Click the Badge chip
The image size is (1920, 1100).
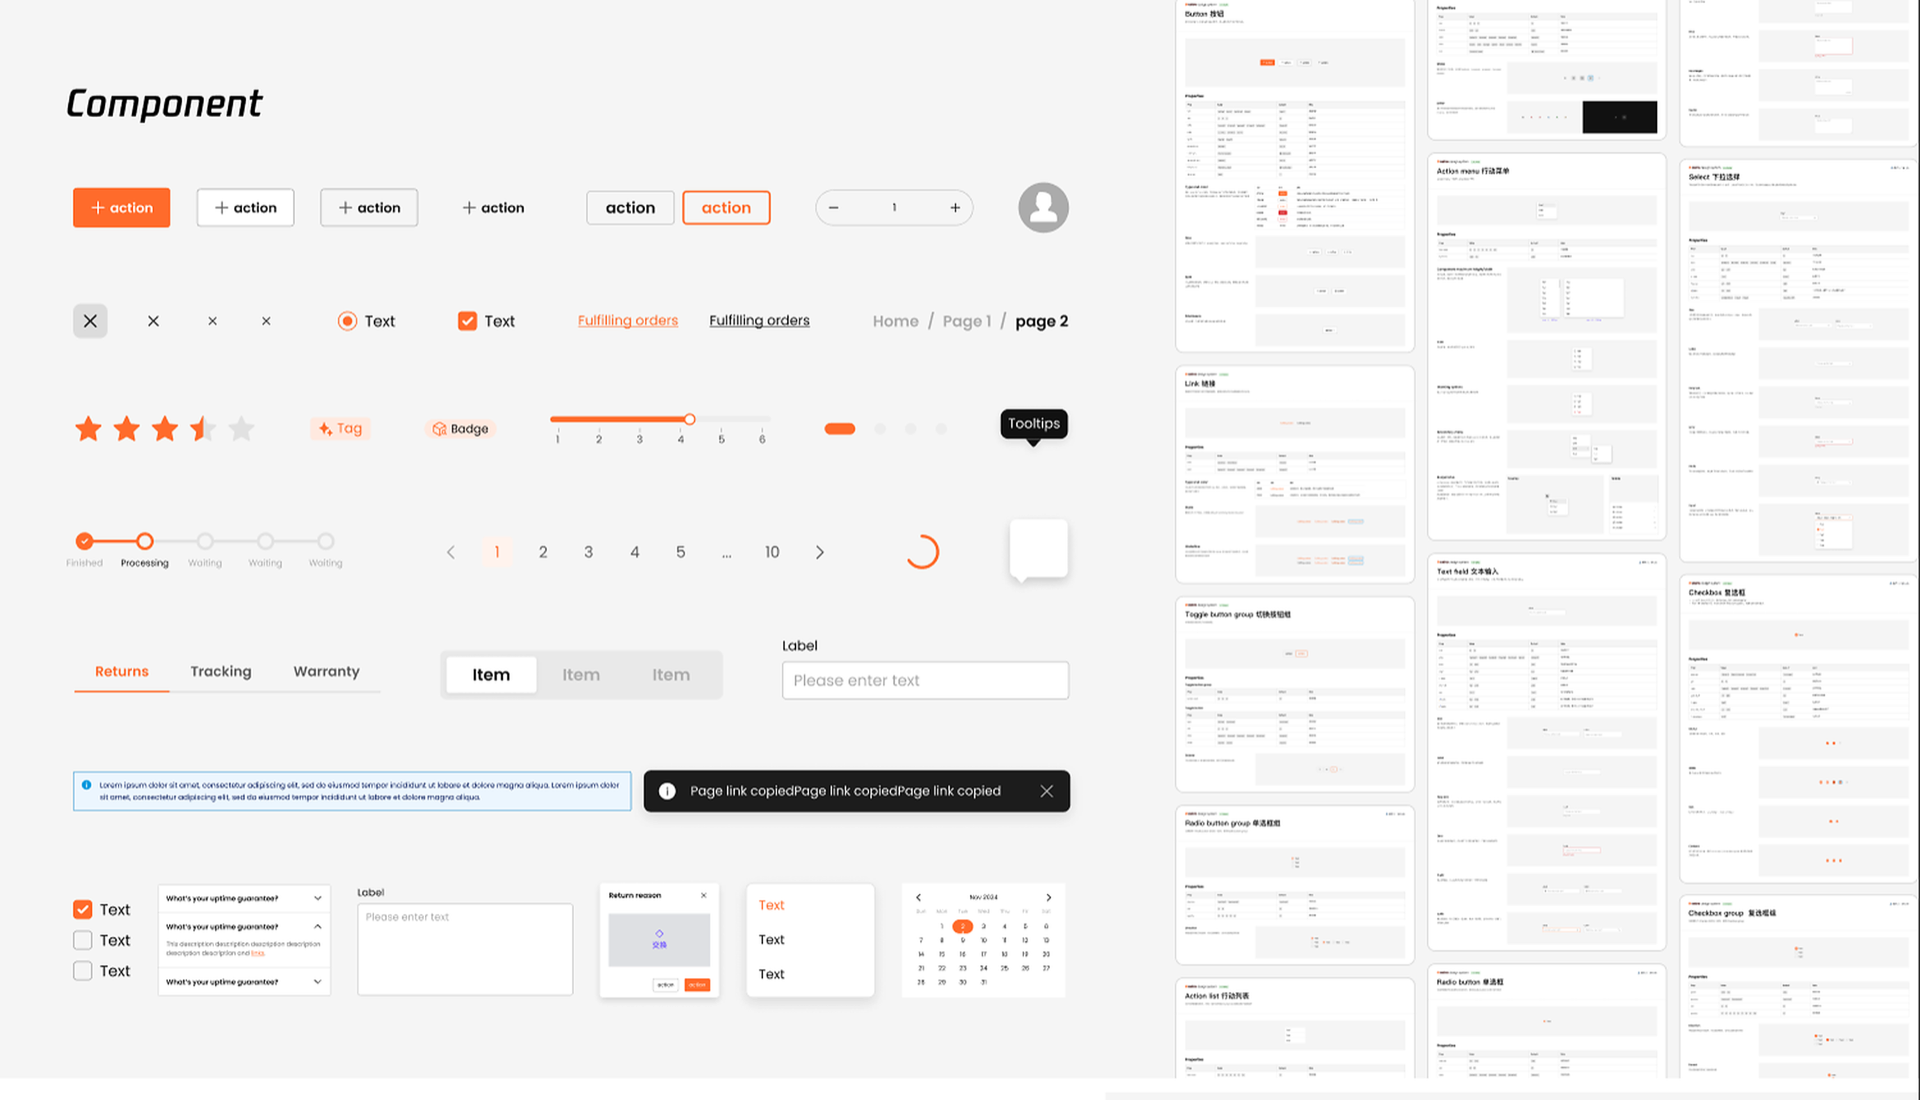pyautogui.click(x=460, y=428)
